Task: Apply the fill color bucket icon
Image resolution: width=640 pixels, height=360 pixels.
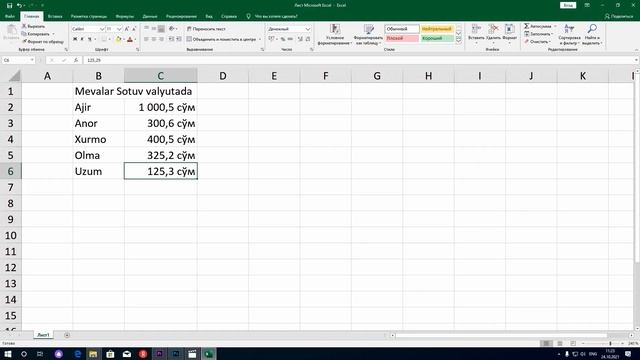Action: click(x=118, y=39)
